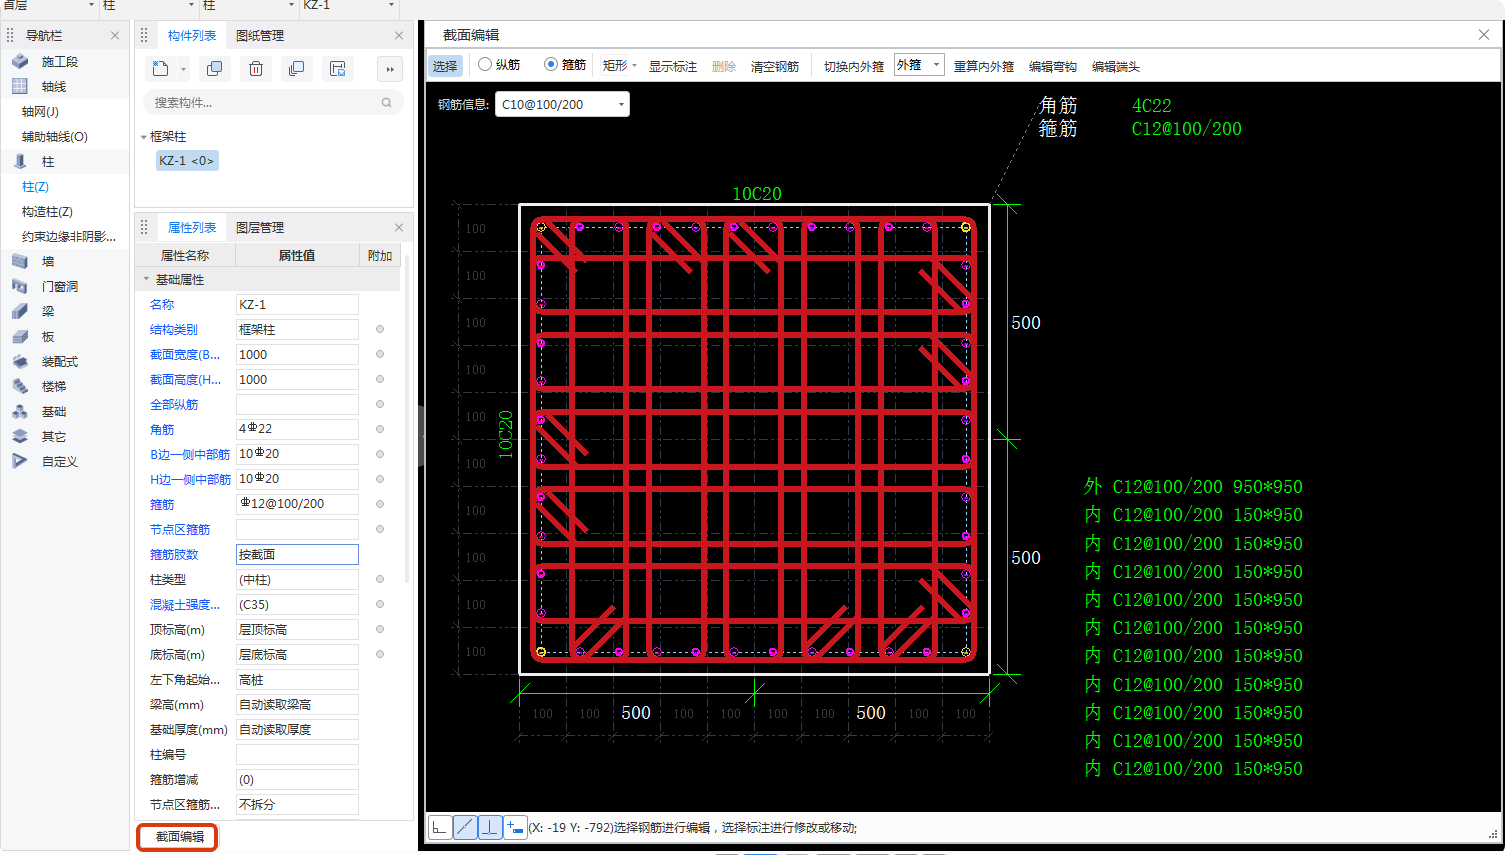Click the search magnifier icon
Image resolution: width=1505 pixels, height=855 pixels.
point(387,103)
